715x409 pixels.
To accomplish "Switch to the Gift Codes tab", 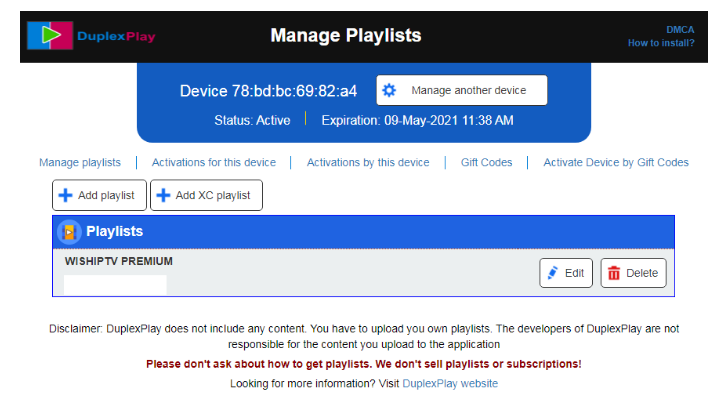I will (x=487, y=162).
